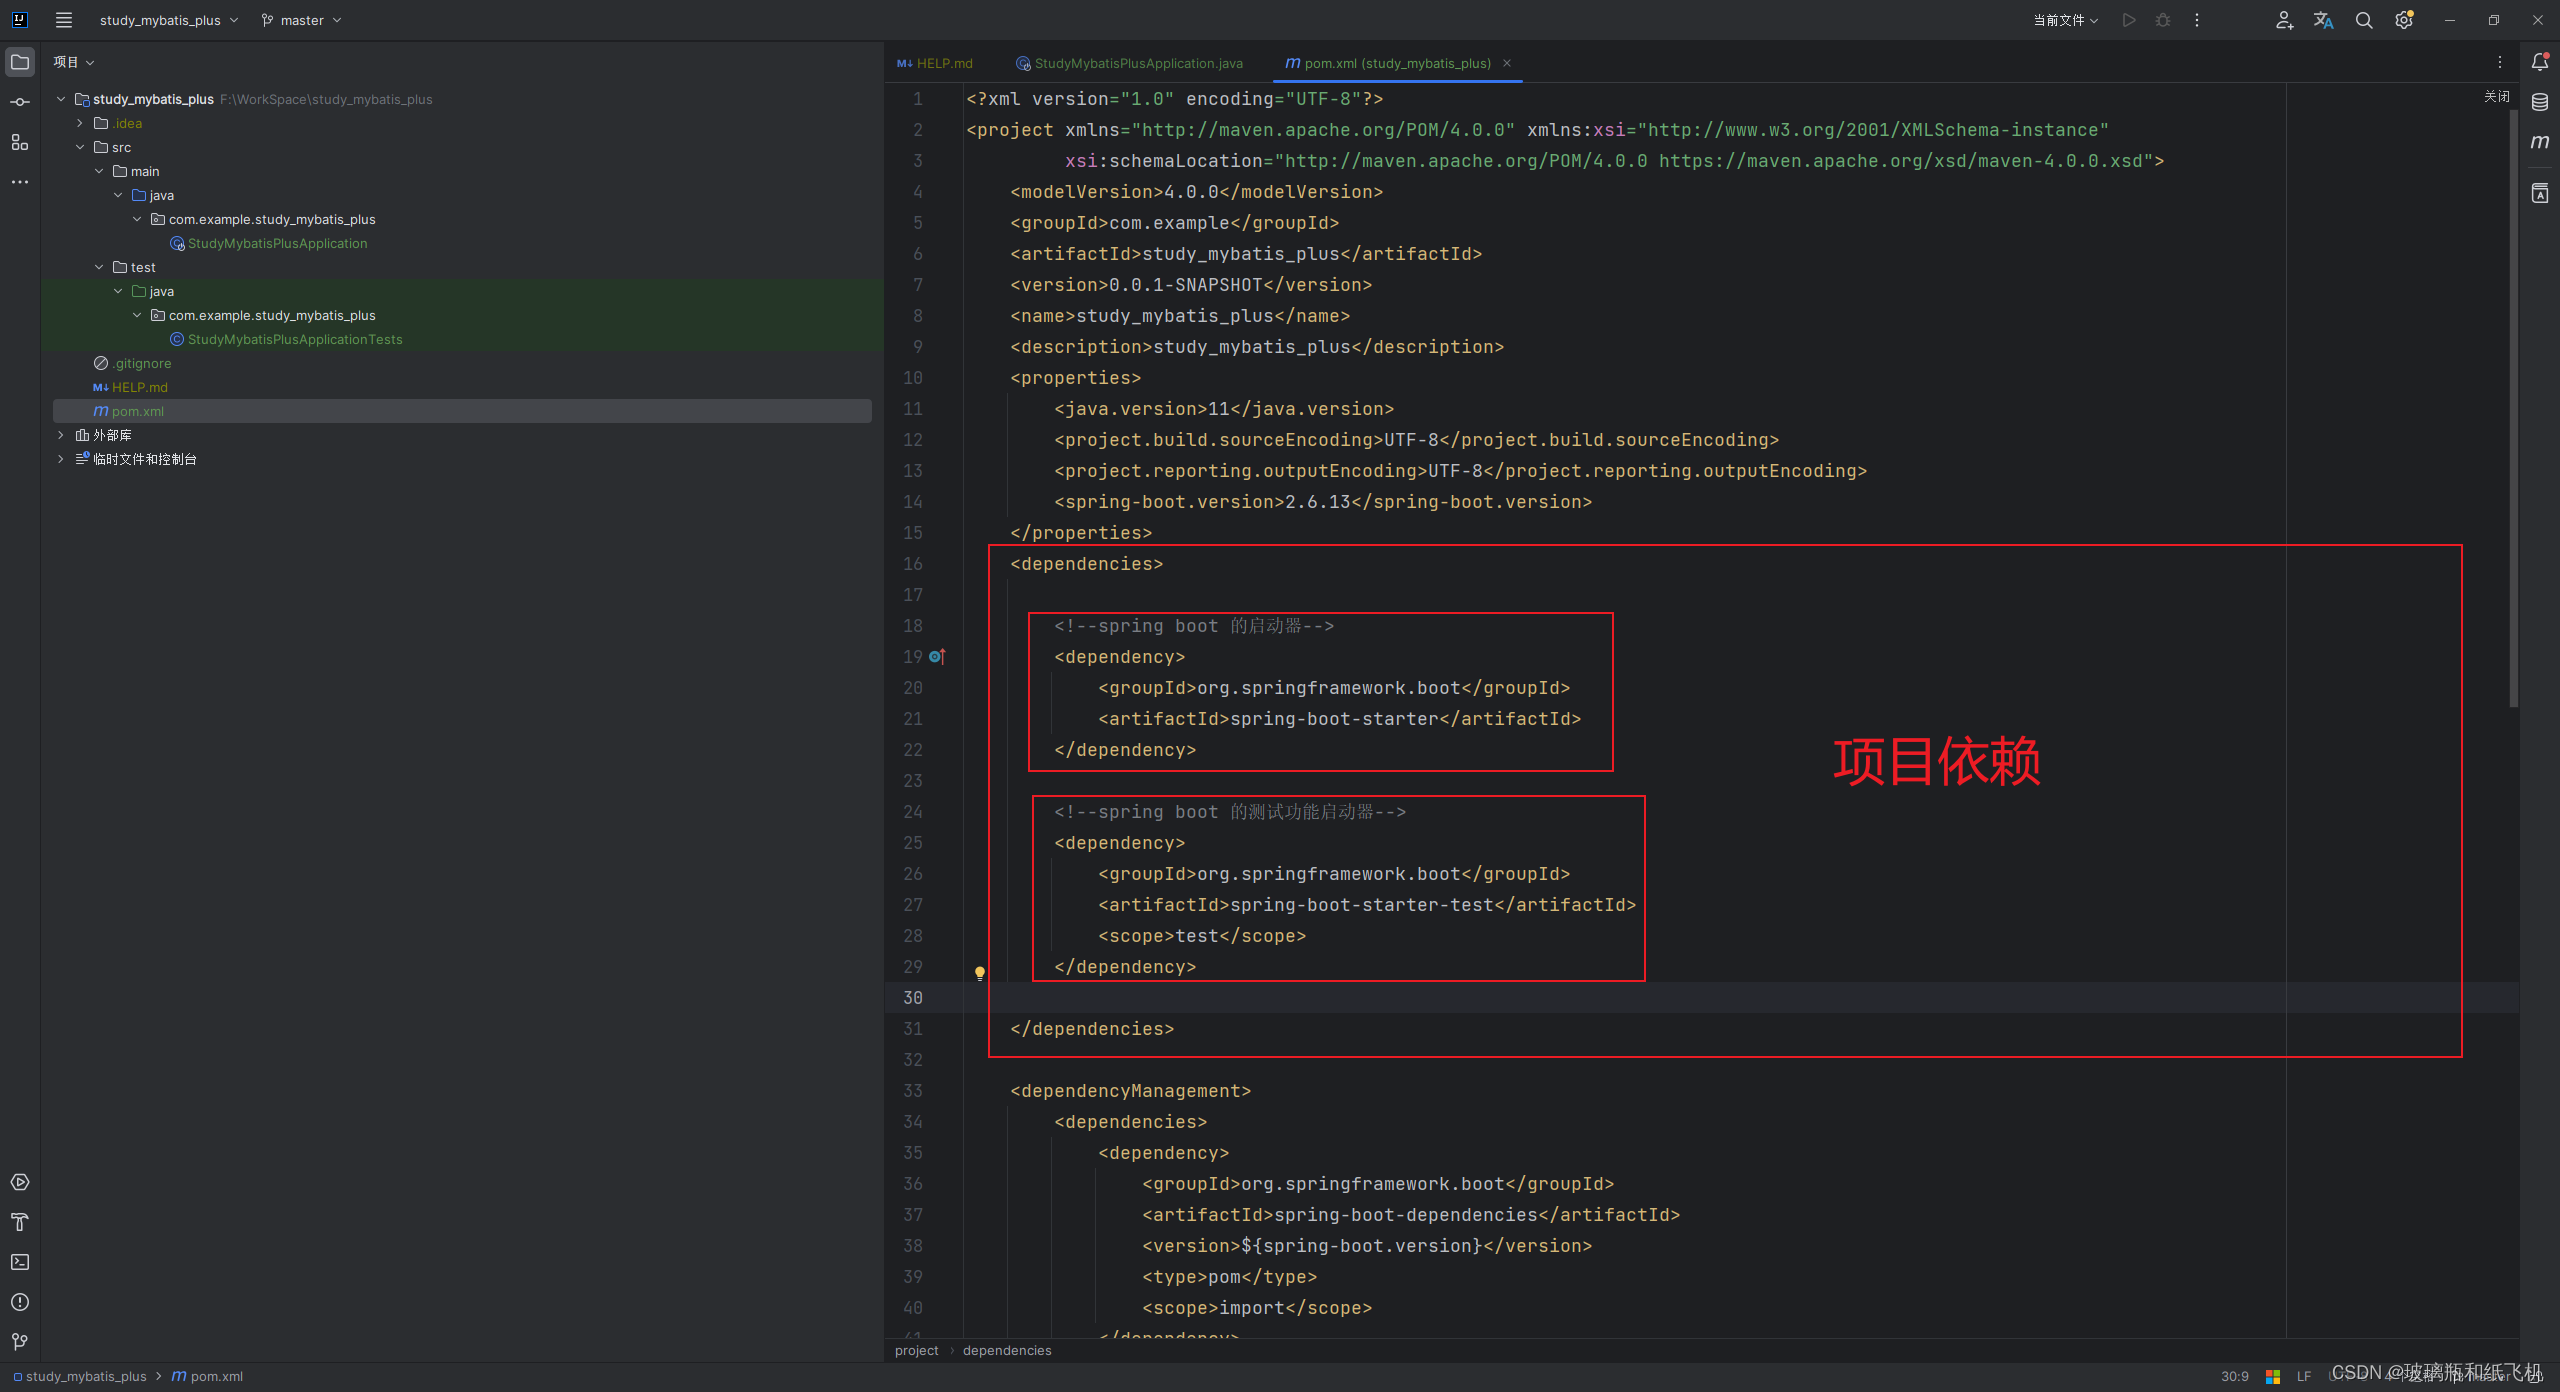Expand the 外部库 node
Screen dimensions: 2560x1392
(61, 435)
